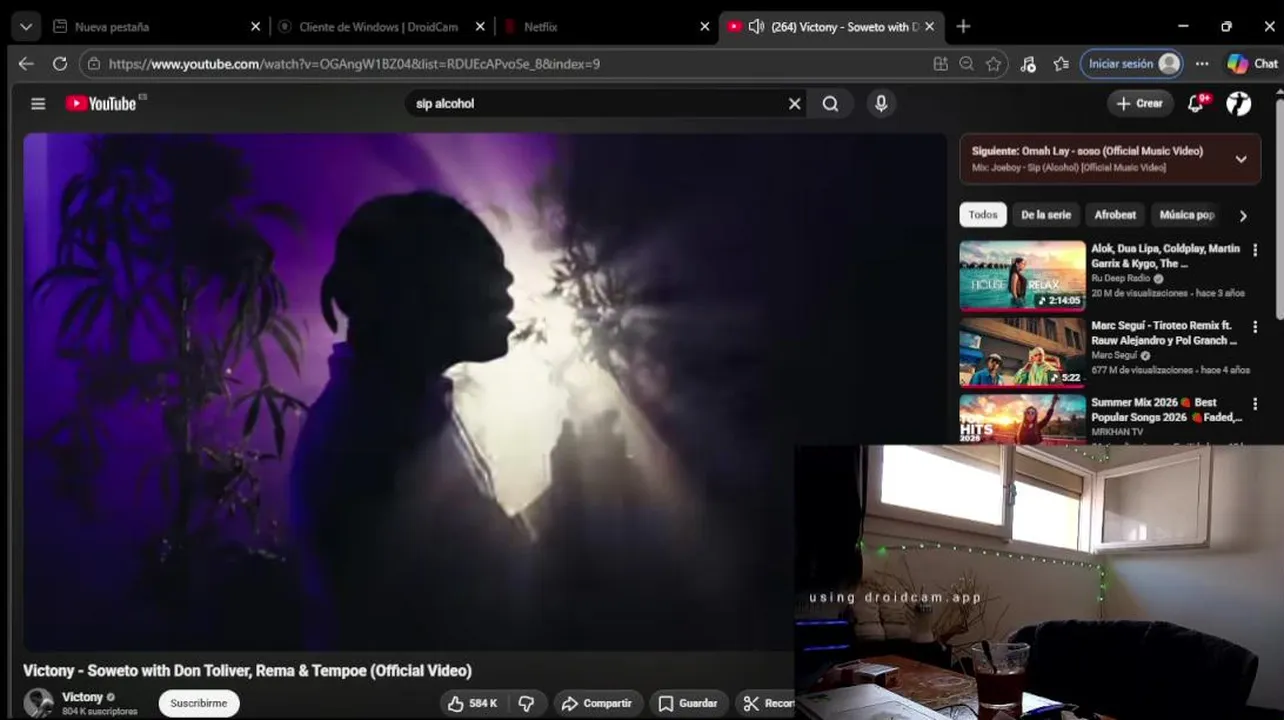This screenshot has width=1284, height=720.
Task: Select the Todos filter chip
Action: 983,215
